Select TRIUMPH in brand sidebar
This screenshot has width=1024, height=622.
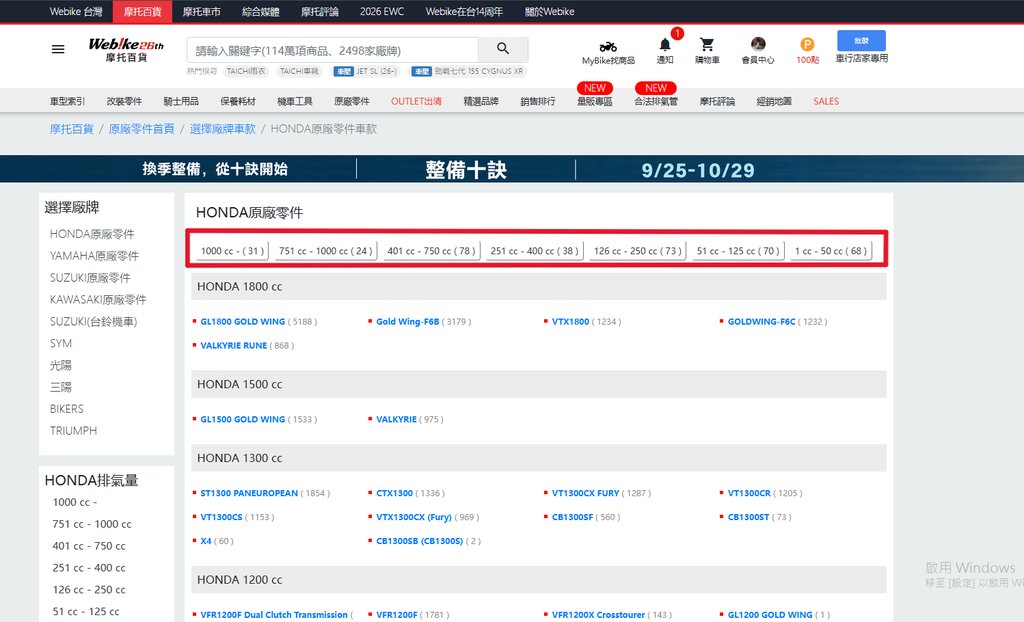73,431
